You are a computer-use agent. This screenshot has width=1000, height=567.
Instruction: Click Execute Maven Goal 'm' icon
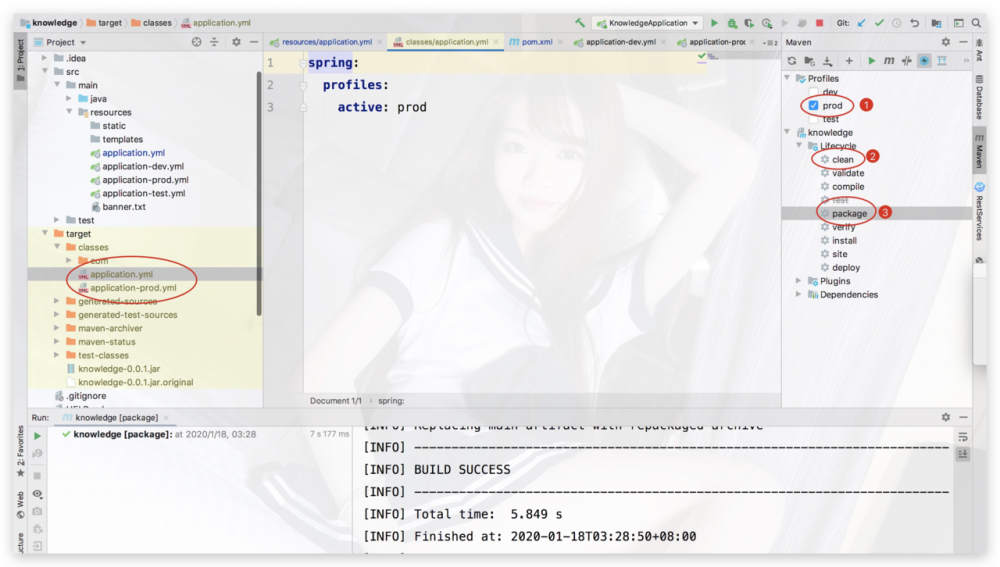[888, 61]
